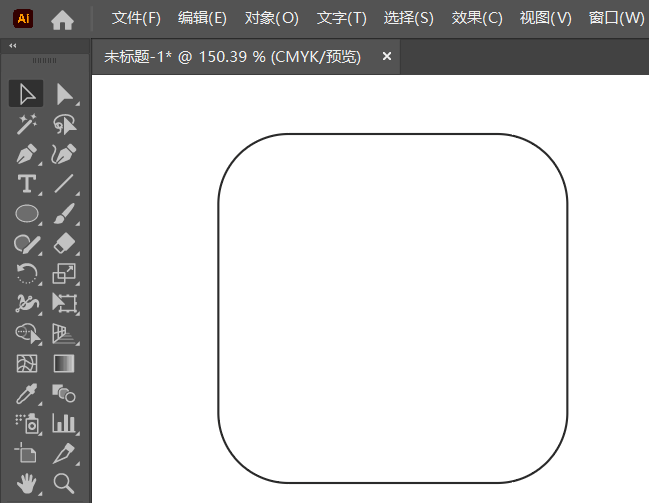Screen dimensions: 649x503
Task: Open the 效果(C) menu
Action: 477,18
